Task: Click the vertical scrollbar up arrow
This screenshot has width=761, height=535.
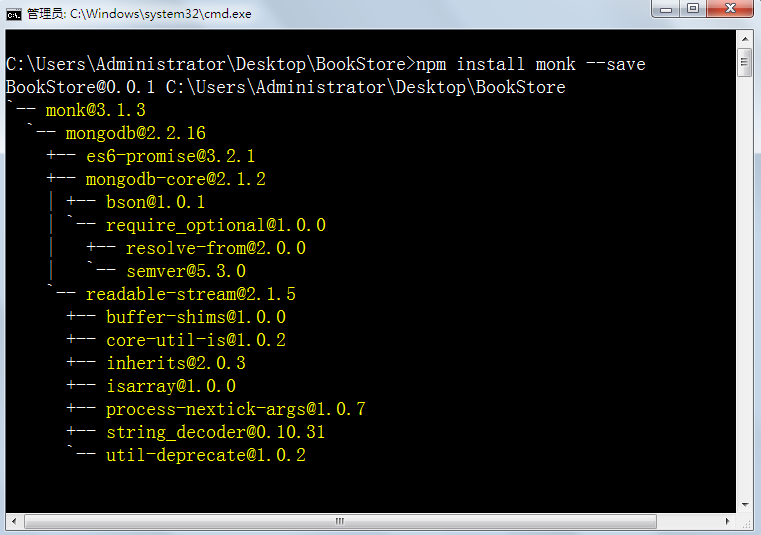Action: [745, 38]
